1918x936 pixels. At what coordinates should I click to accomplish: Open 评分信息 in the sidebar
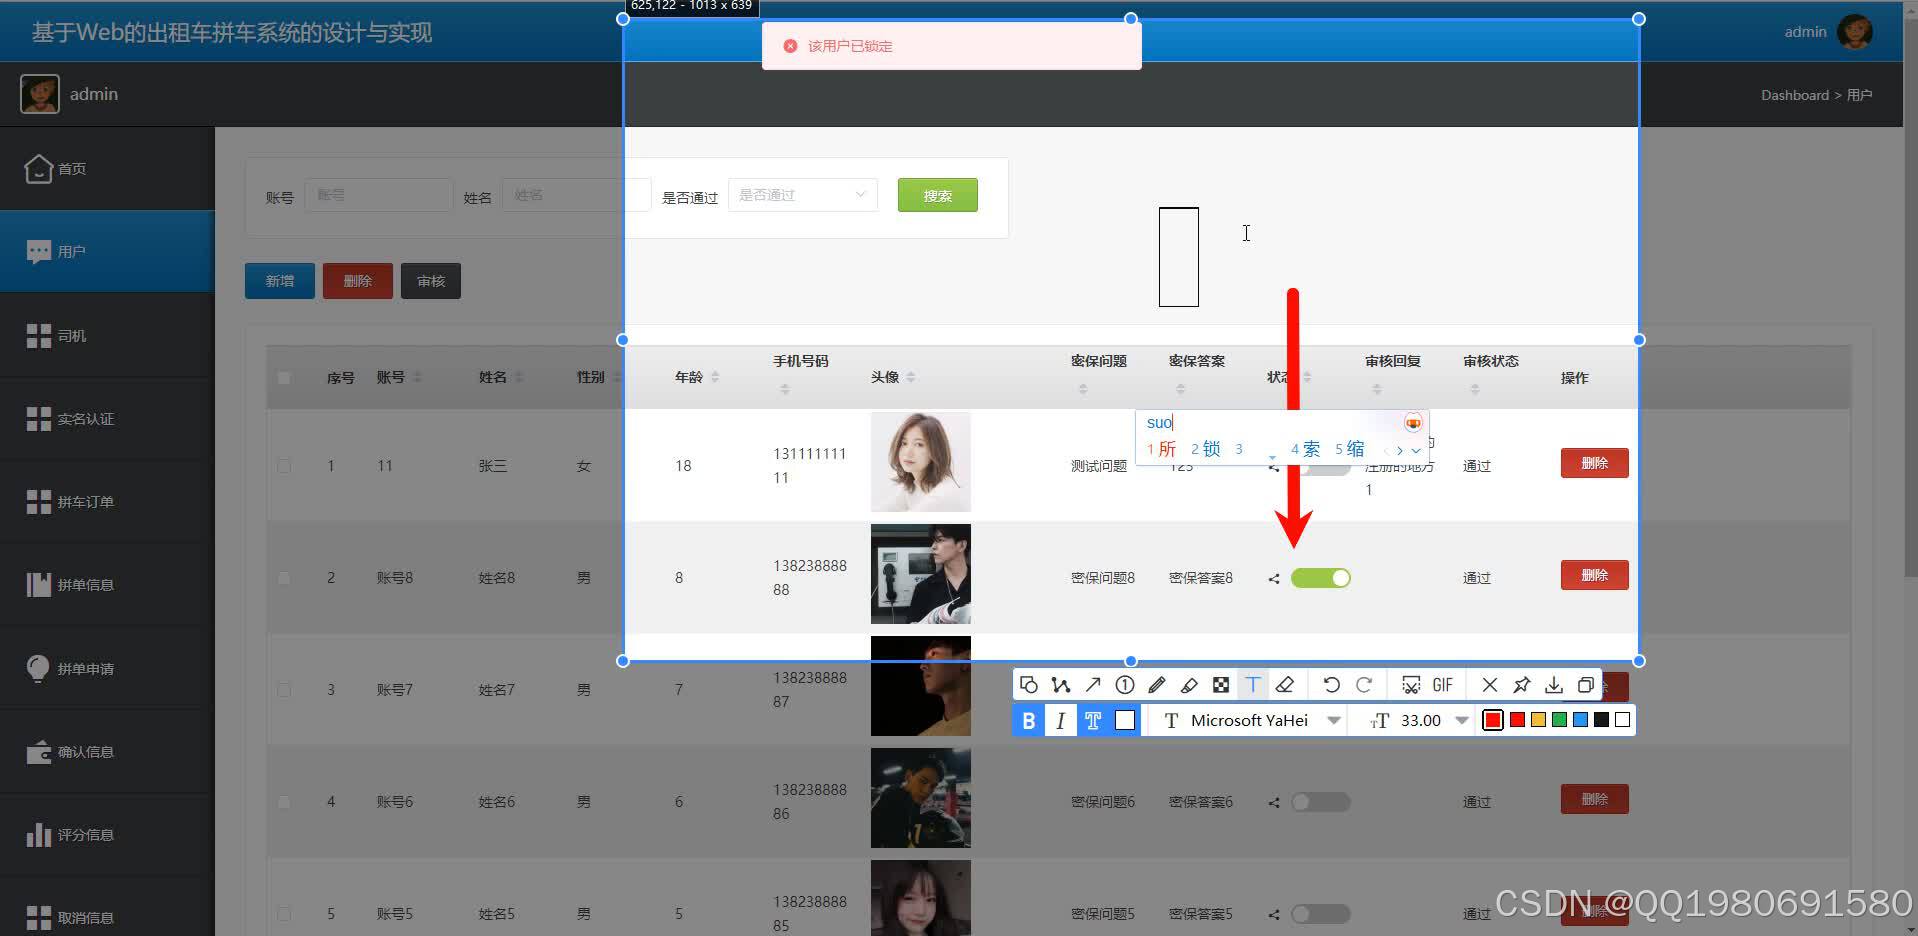107,834
